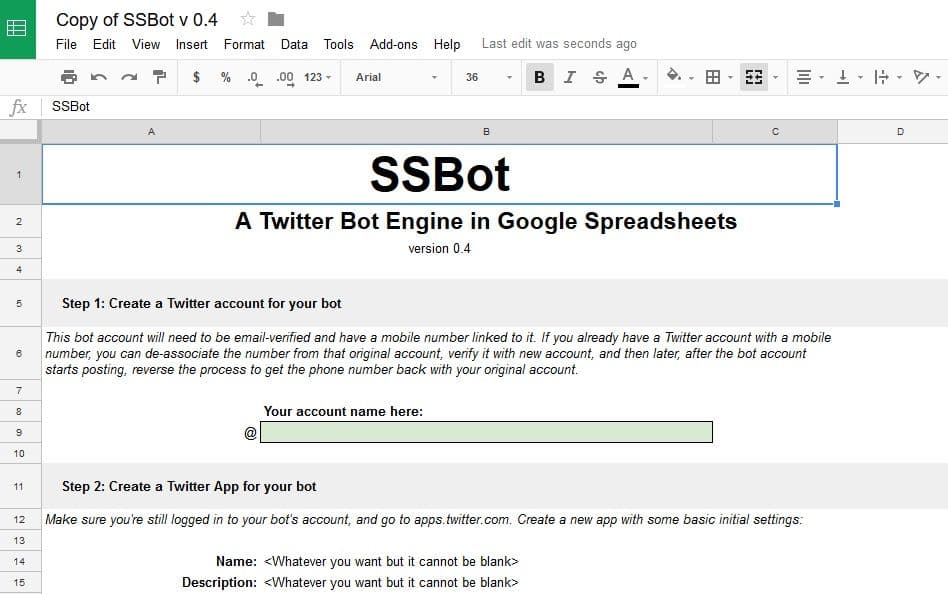The height and width of the screenshot is (594, 948).
Task: Open text rotation options
Action: tap(921, 77)
